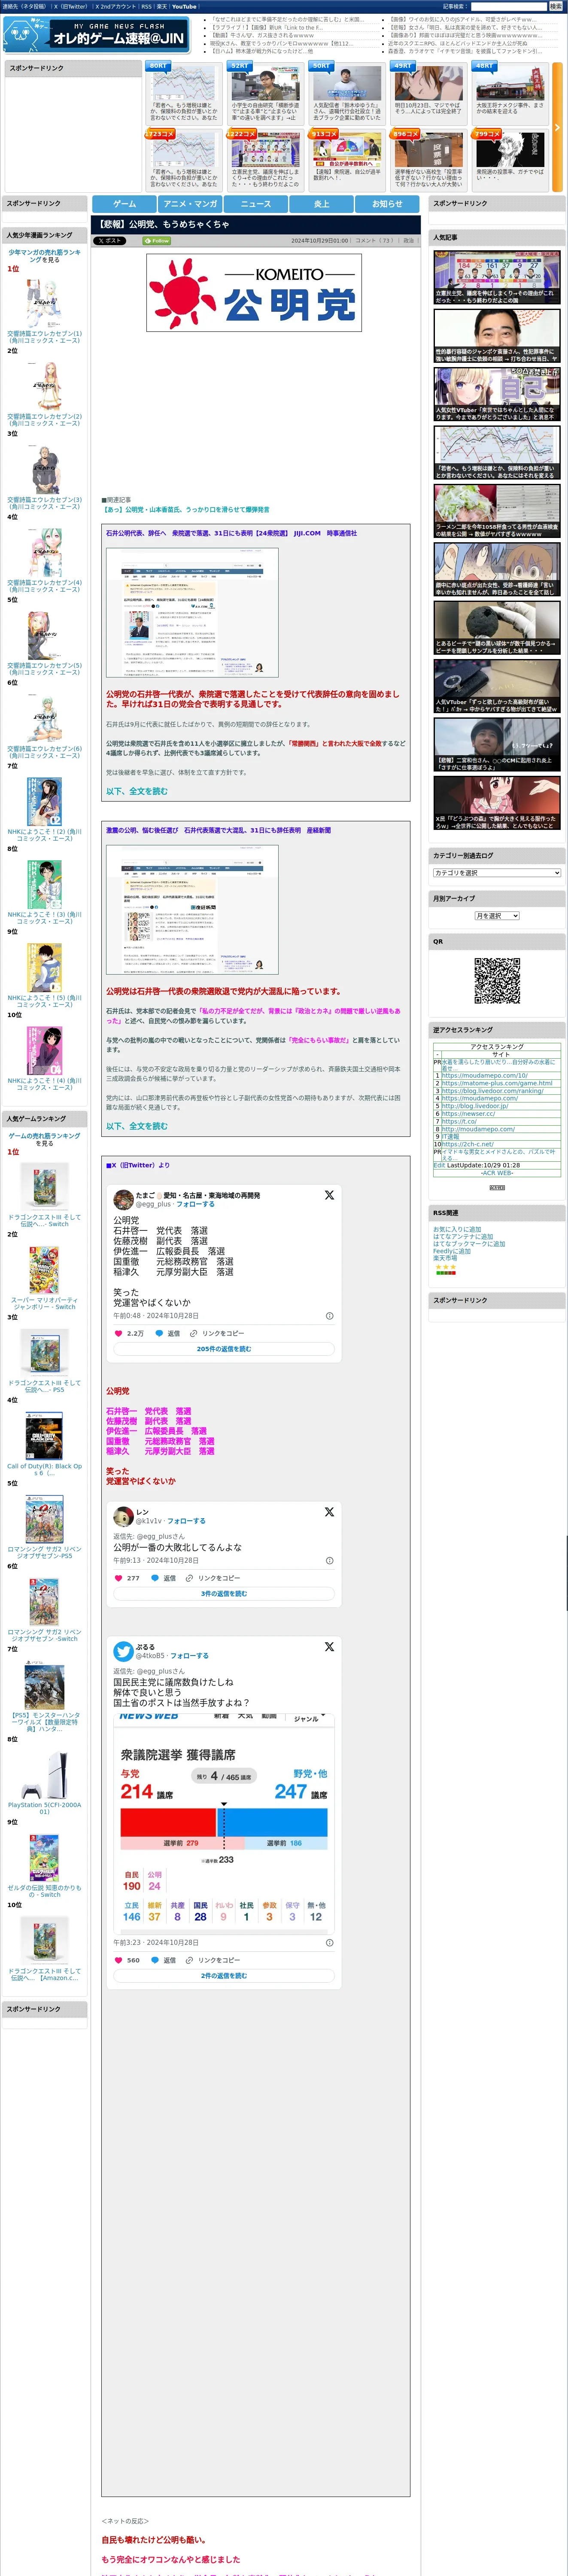Image resolution: width=568 pixels, height=2576 pixels.
Task: Click the QR code image
Action: pos(497,981)
